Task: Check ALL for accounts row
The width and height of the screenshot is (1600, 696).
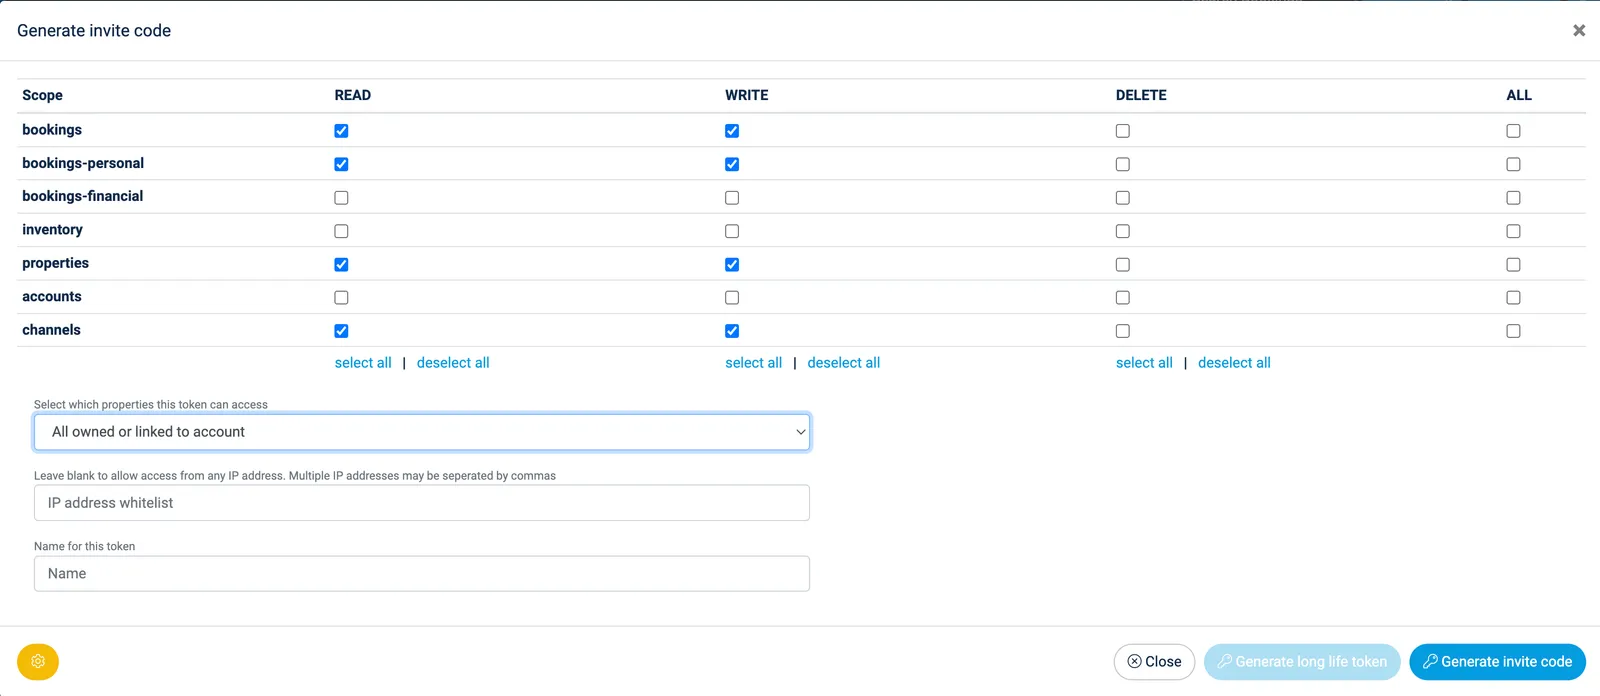Action: click(1513, 298)
